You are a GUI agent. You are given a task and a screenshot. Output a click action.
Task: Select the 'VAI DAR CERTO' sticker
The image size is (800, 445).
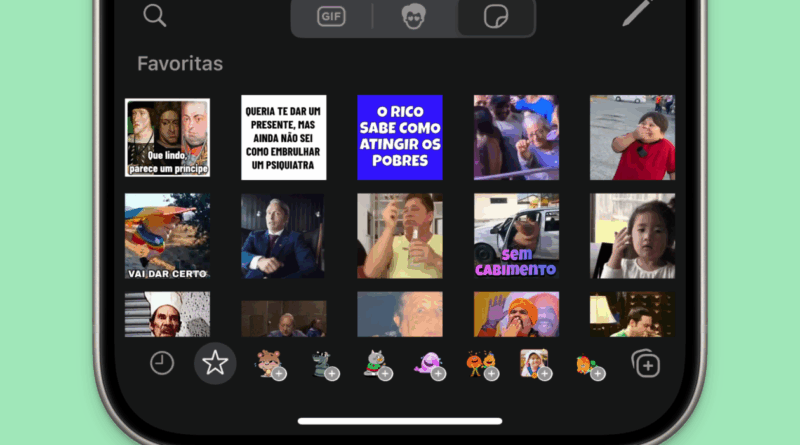[167, 236]
